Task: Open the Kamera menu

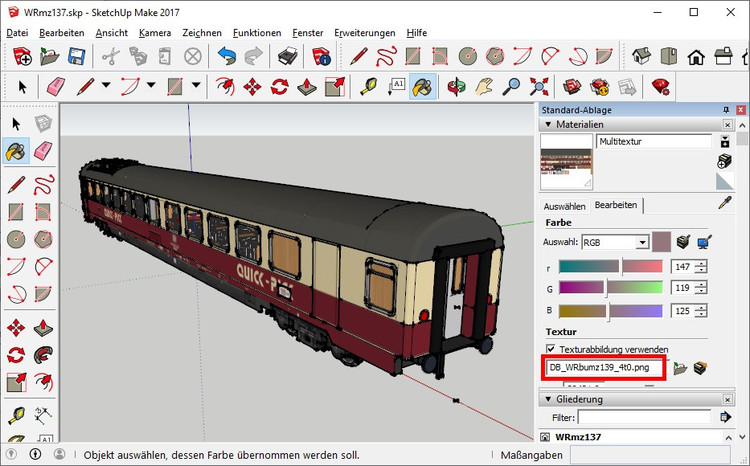Action: 155,33
